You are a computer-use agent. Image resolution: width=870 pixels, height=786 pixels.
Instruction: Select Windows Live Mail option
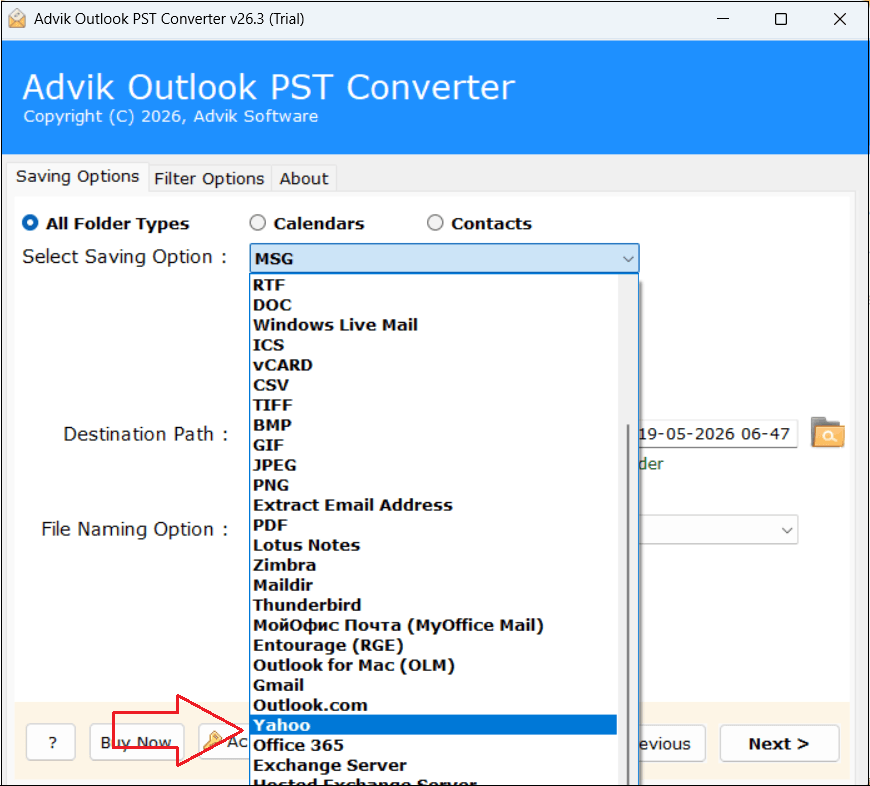click(434, 325)
